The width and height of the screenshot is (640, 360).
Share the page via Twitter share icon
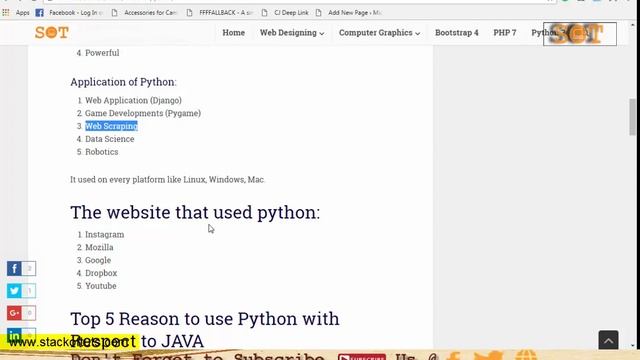[14, 291]
